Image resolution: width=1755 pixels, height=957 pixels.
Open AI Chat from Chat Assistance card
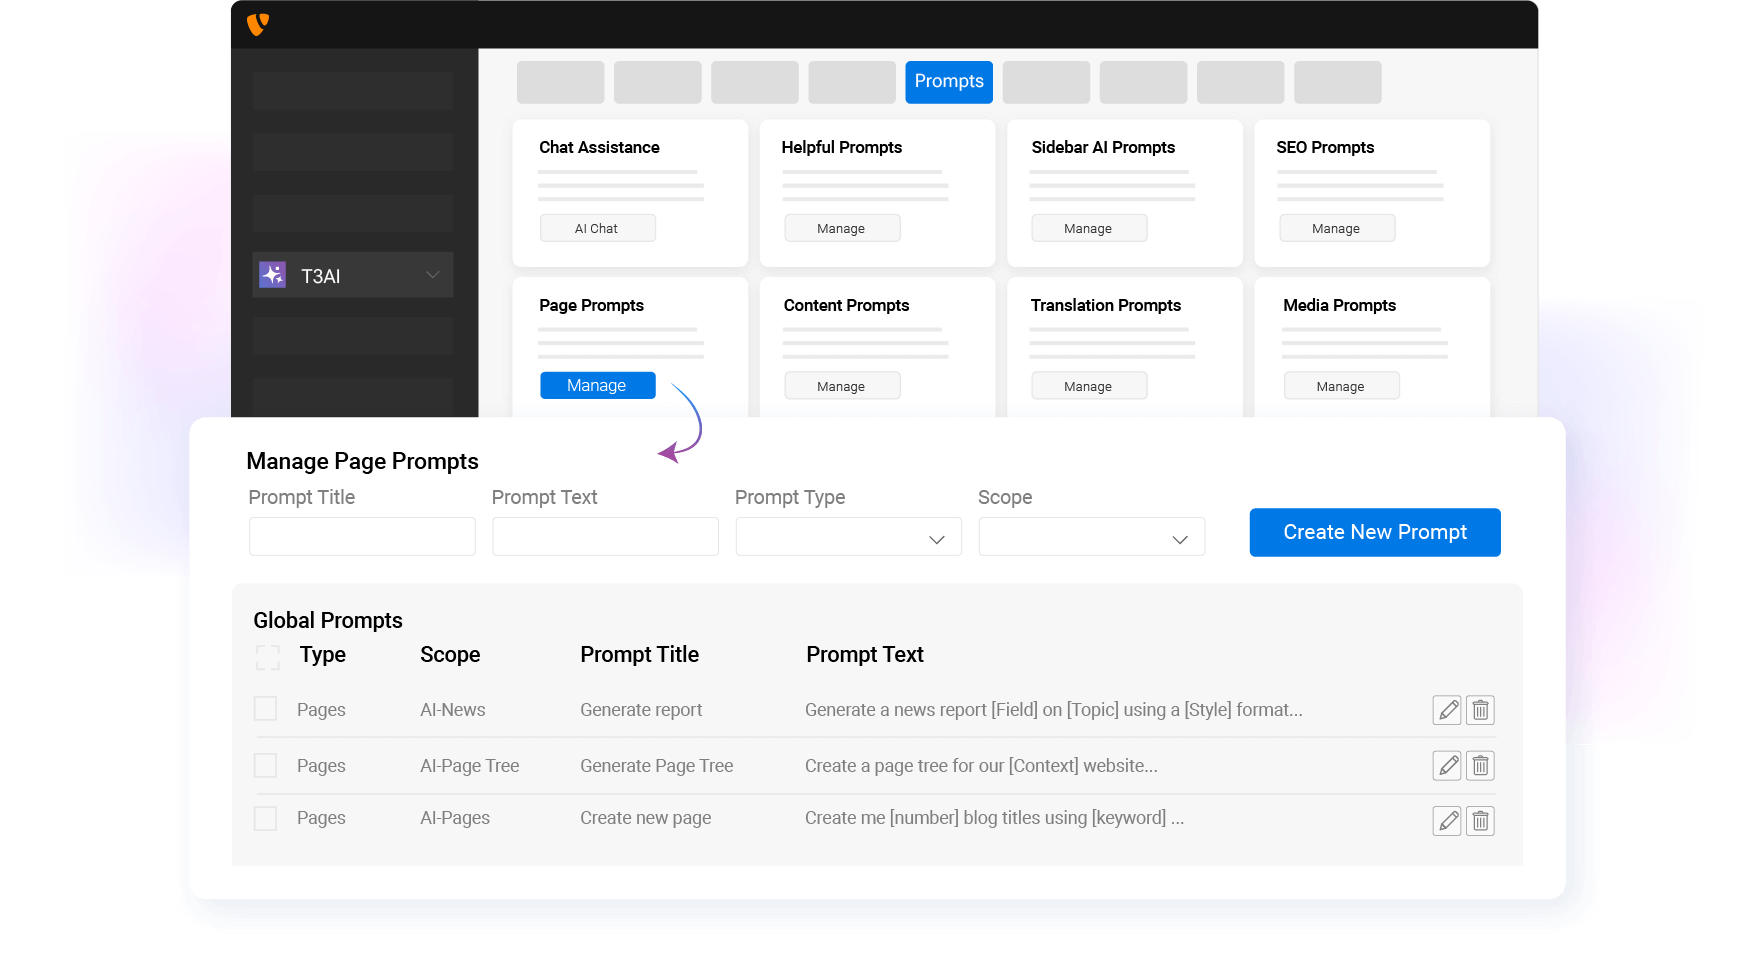click(597, 227)
